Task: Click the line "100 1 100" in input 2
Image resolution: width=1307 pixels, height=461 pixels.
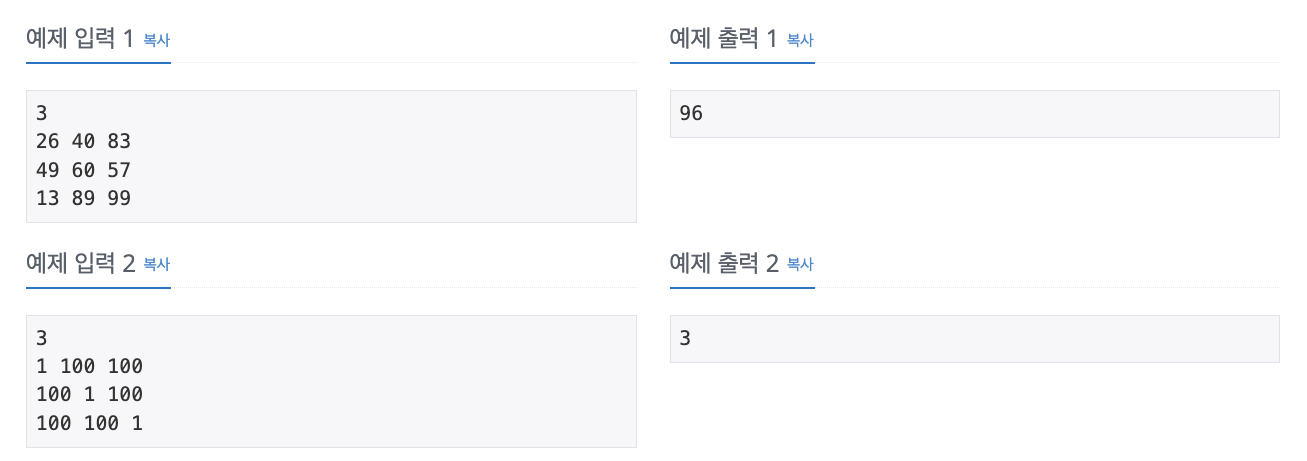Action: [89, 395]
